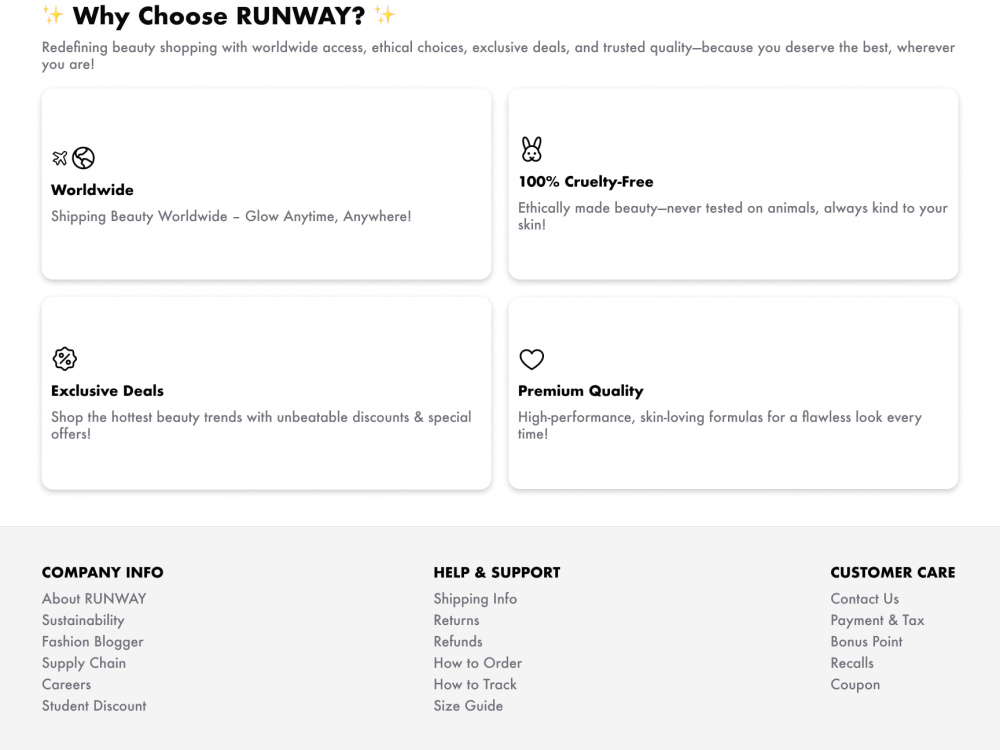
Task: Open How to Track link
Action: pos(475,684)
